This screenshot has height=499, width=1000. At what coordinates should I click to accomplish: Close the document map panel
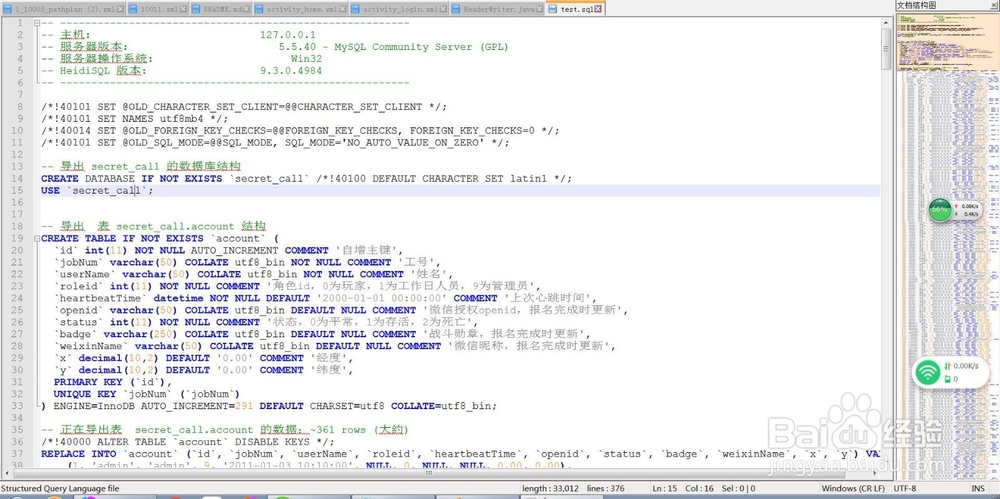pyautogui.click(x=994, y=5)
